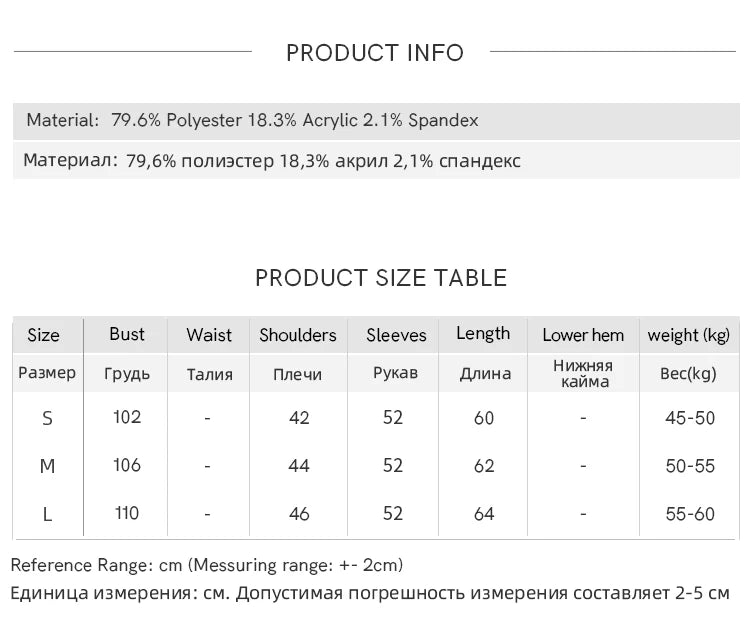Click the Нижняя кайма header cell
The image size is (750, 630).
point(584,373)
